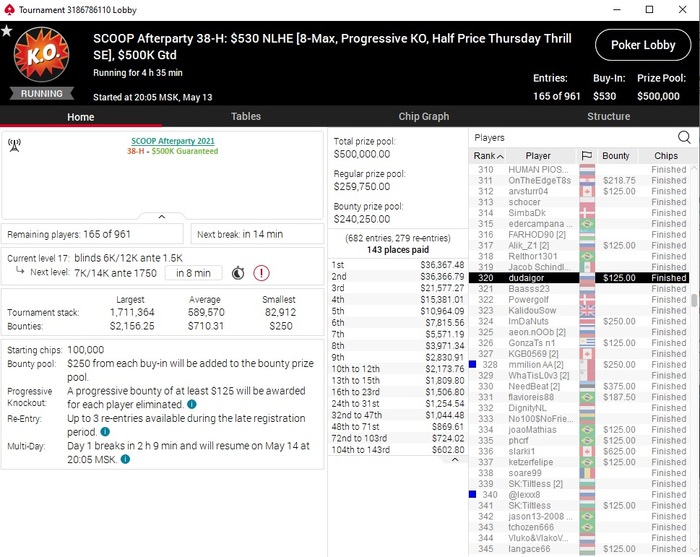The height and width of the screenshot is (557, 700).
Task: Open Multi-Day info icon
Action: pos(125,459)
